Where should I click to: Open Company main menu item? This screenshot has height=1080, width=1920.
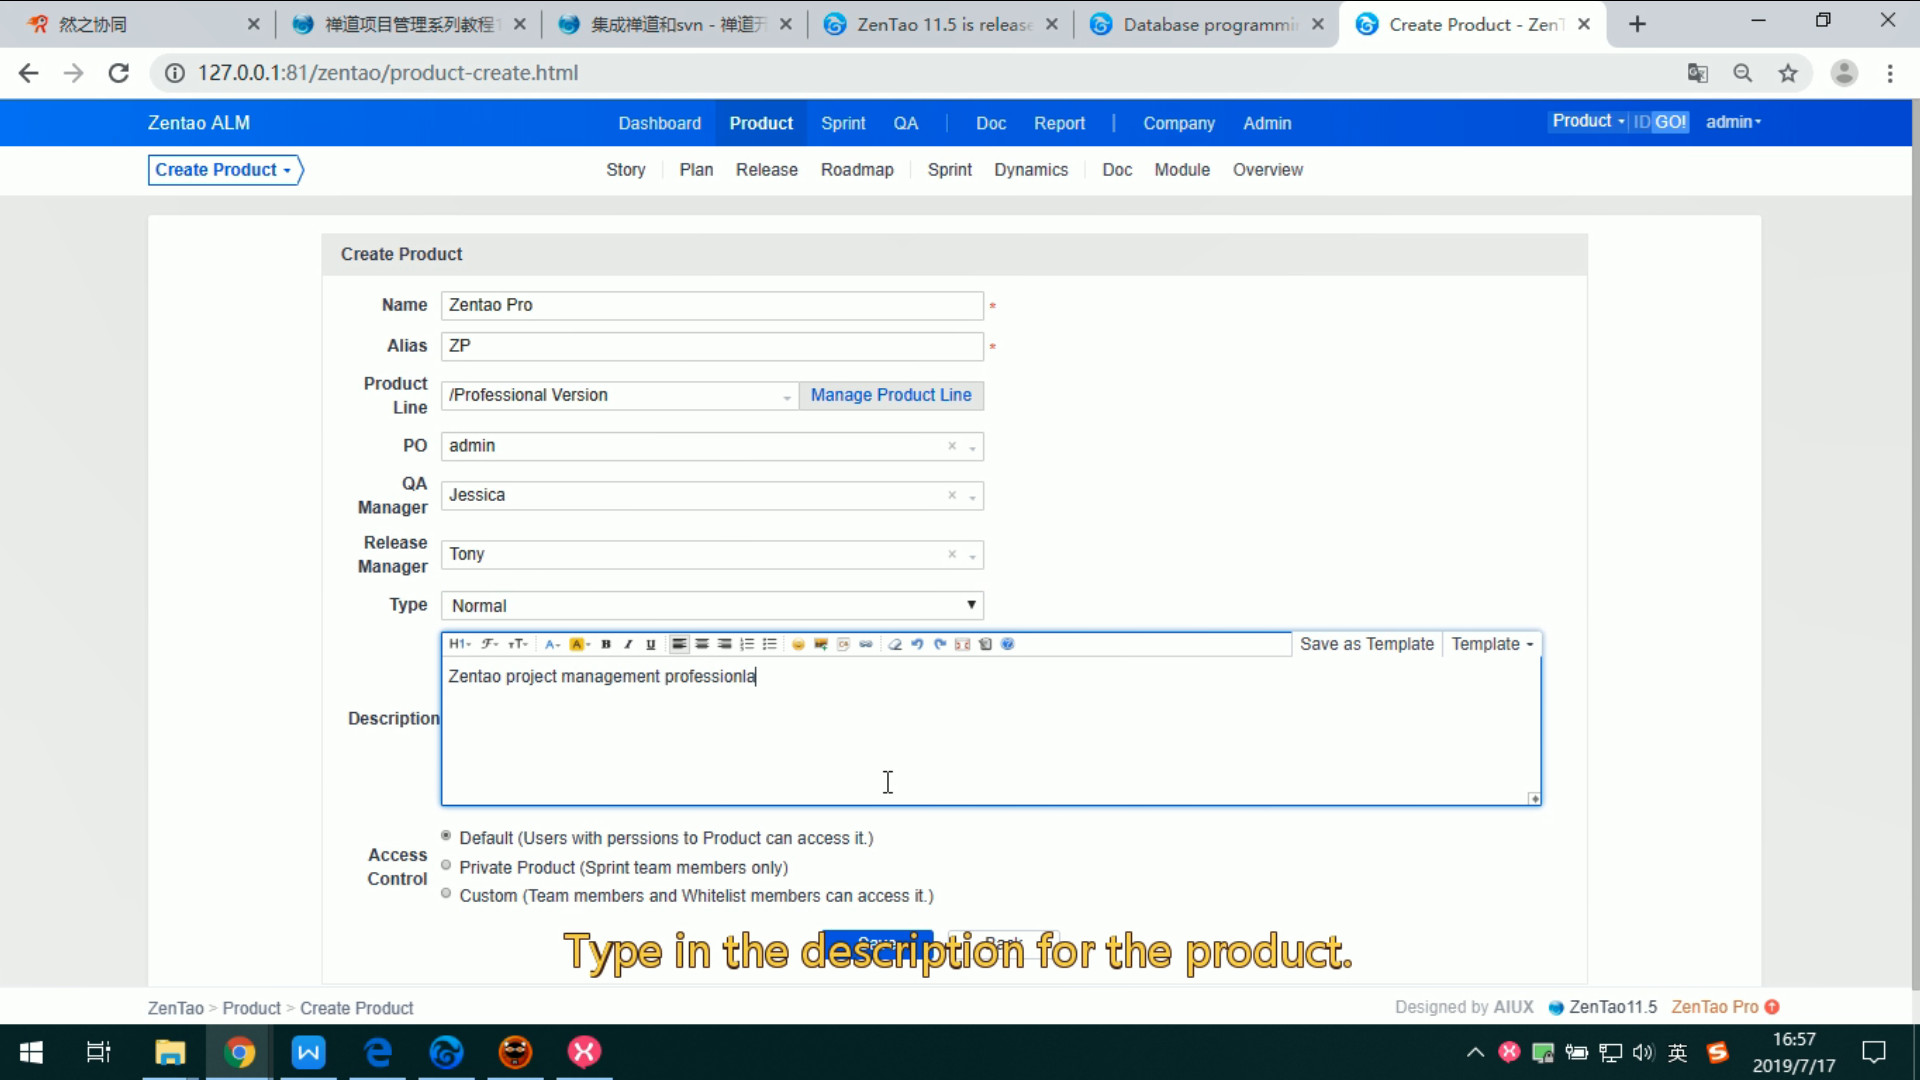click(1179, 123)
